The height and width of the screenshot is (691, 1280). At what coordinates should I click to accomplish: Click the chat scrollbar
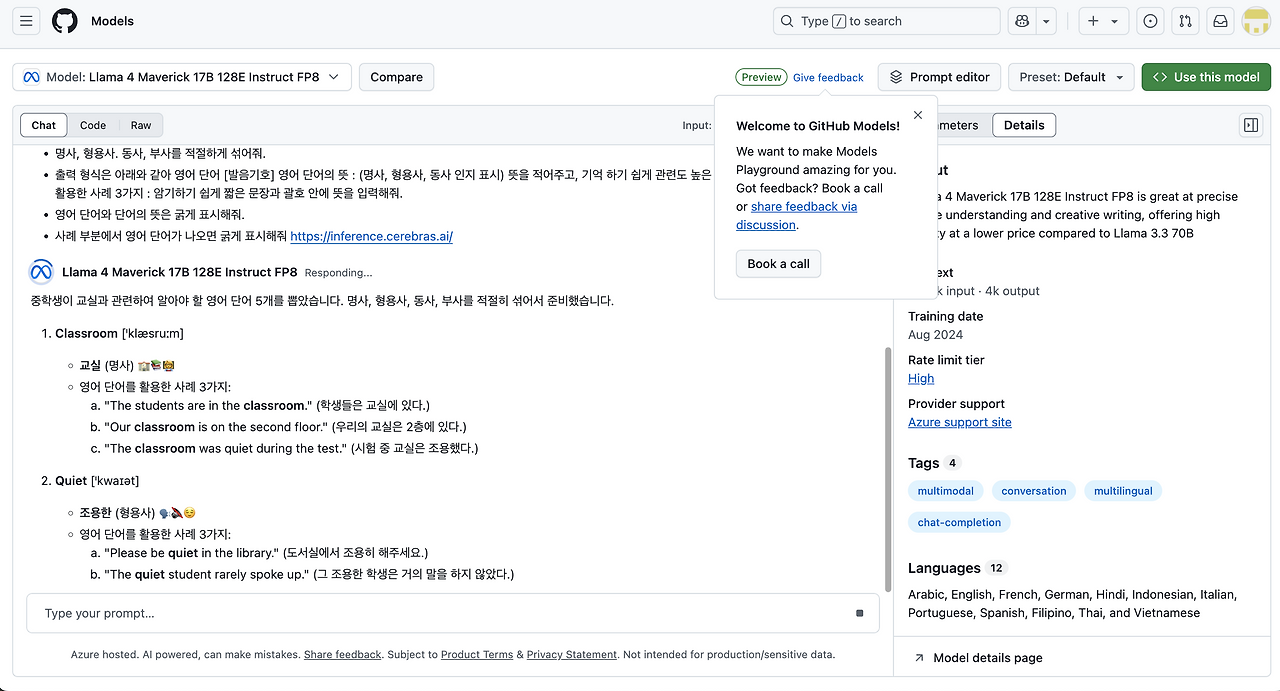(x=888, y=468)
